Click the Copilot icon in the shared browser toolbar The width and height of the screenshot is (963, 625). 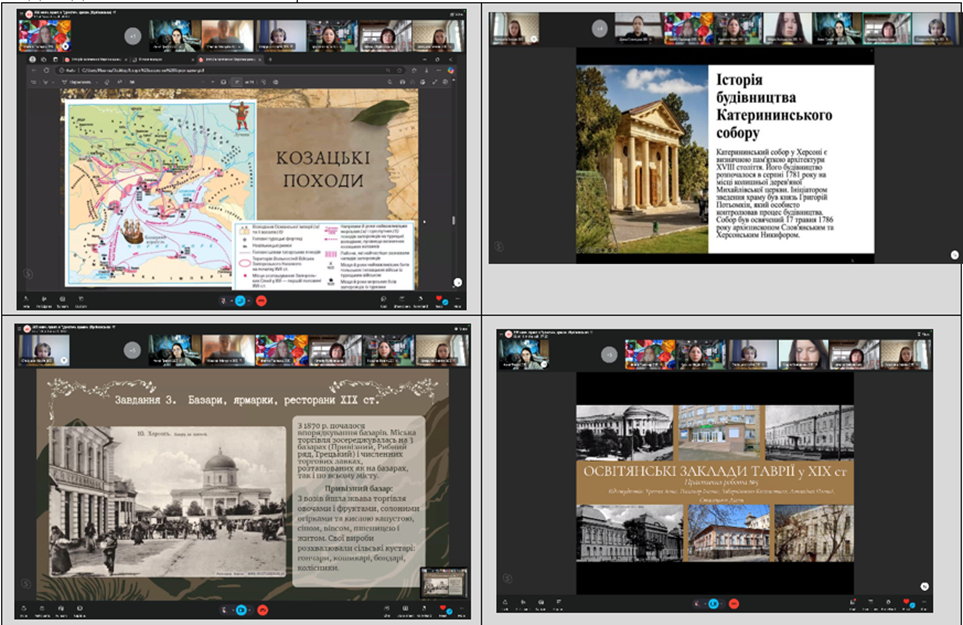pyautogui.click(x=451, y=70)
